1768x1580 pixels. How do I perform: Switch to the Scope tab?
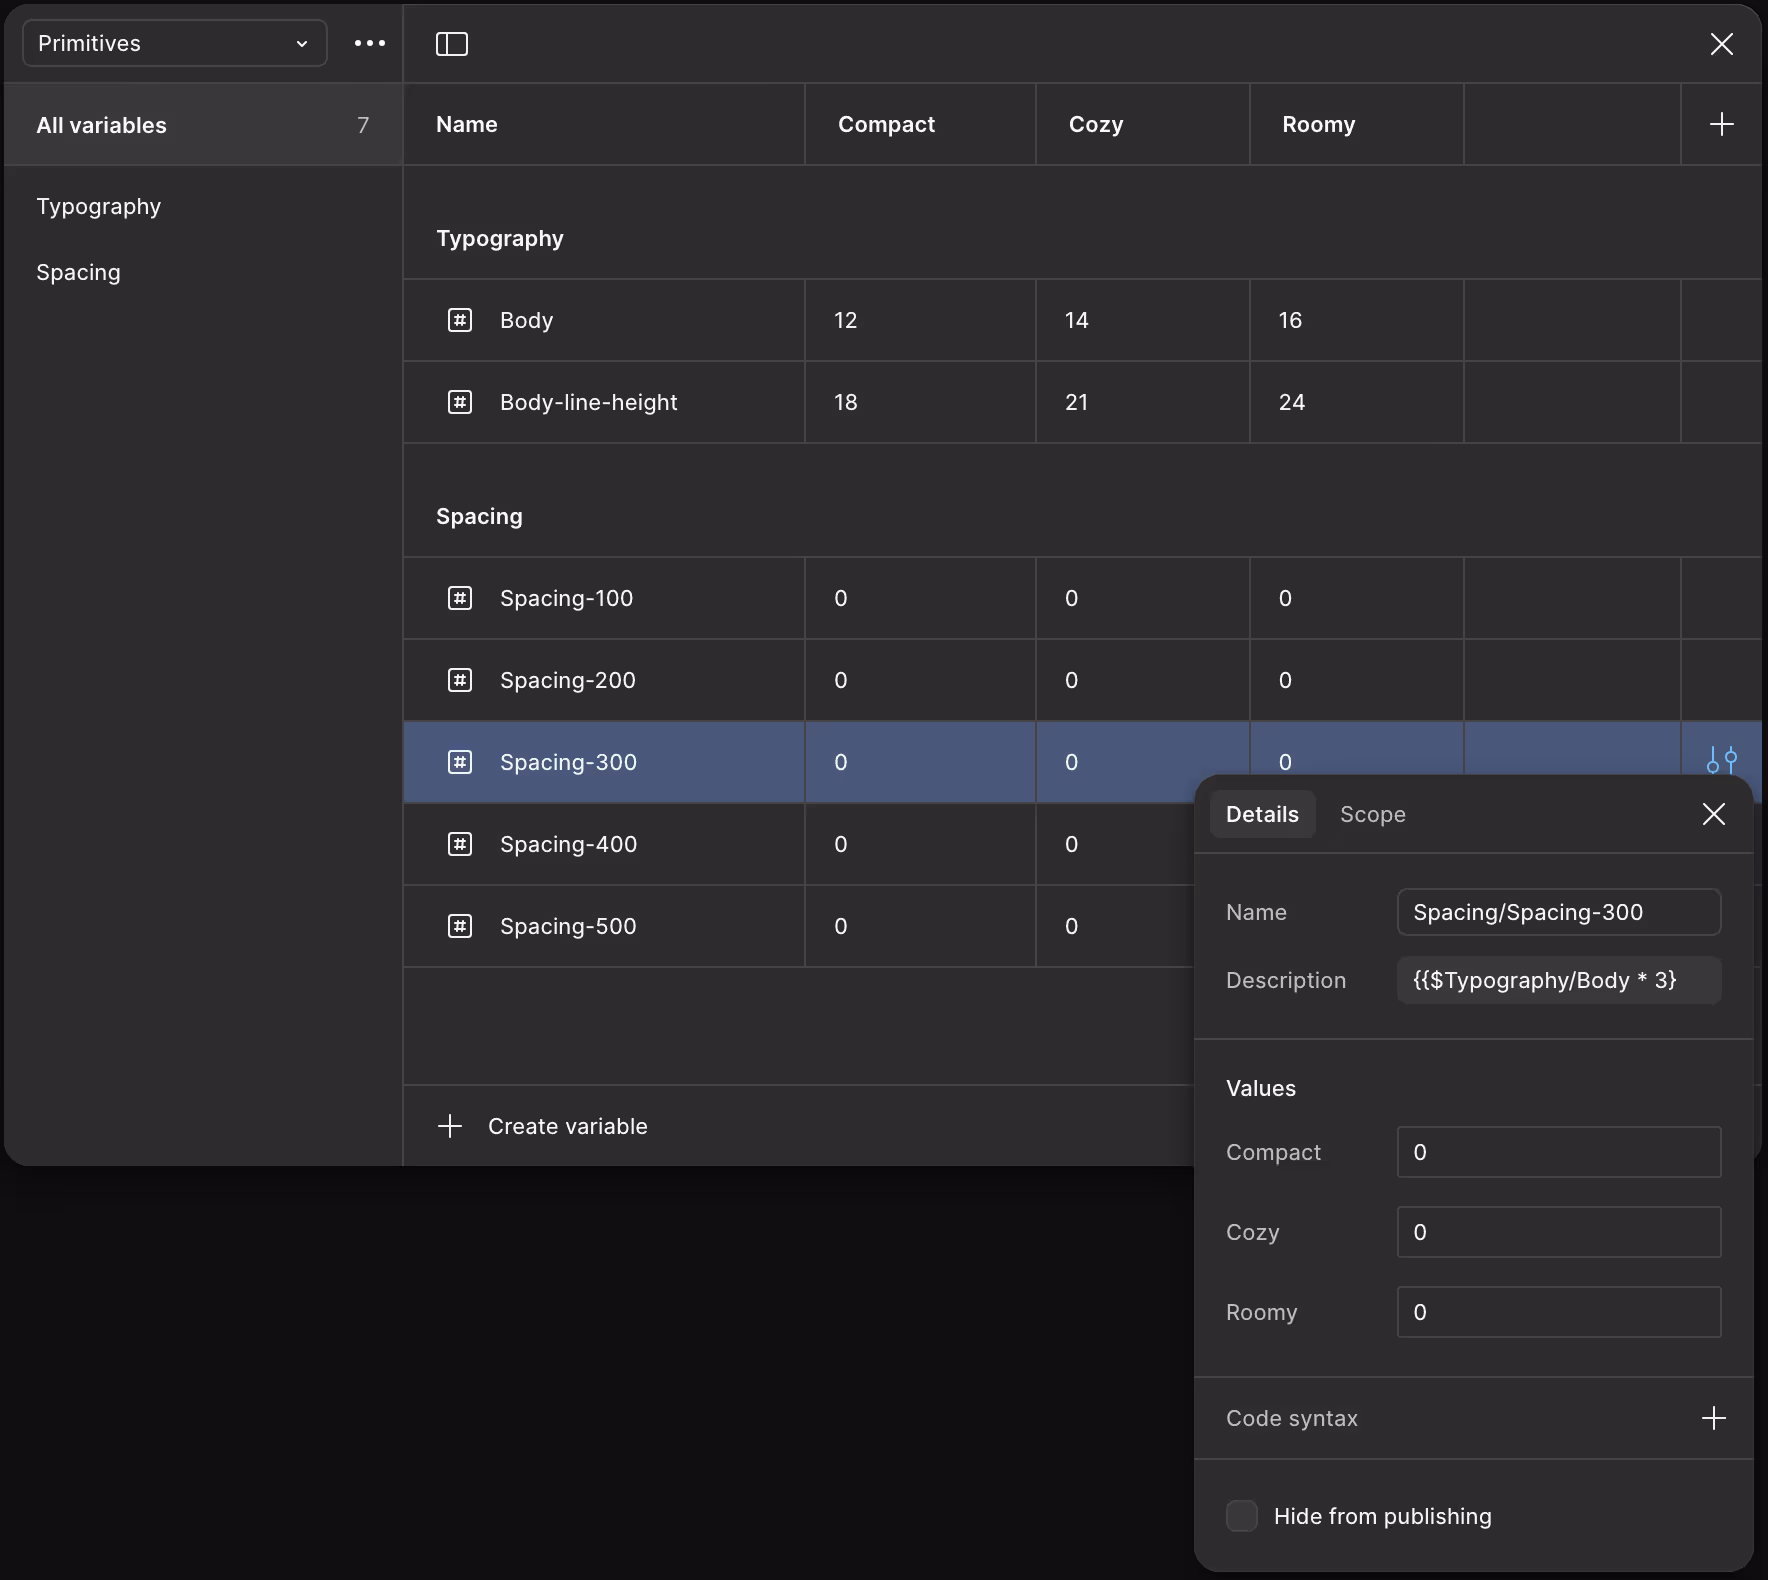point(1372,815)
